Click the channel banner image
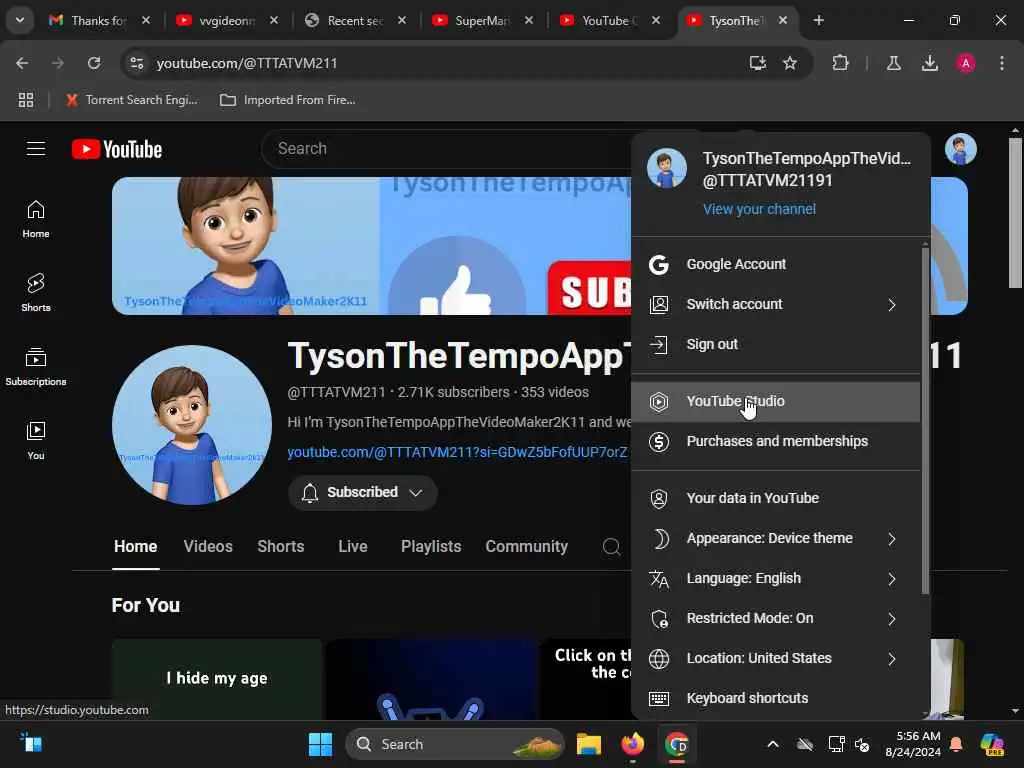Screen dimensions: 1024x768 pyautogui.click(x=372, y=246)
